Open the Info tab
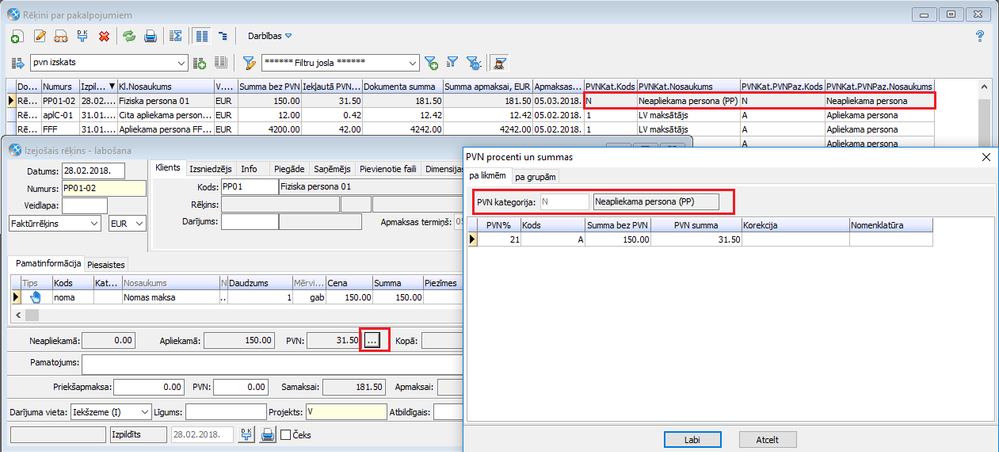This screenshot has width=999, height=452. pos(250,169)
